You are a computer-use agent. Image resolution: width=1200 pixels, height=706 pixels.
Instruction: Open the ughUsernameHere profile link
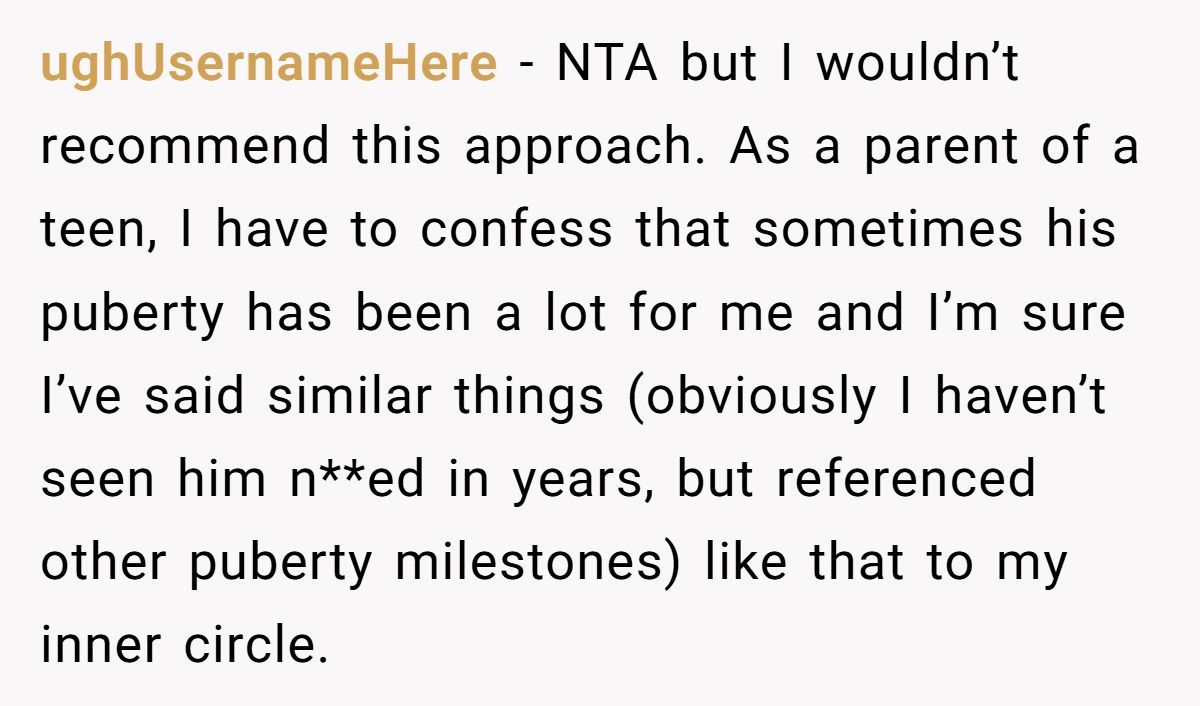(268, 65)
